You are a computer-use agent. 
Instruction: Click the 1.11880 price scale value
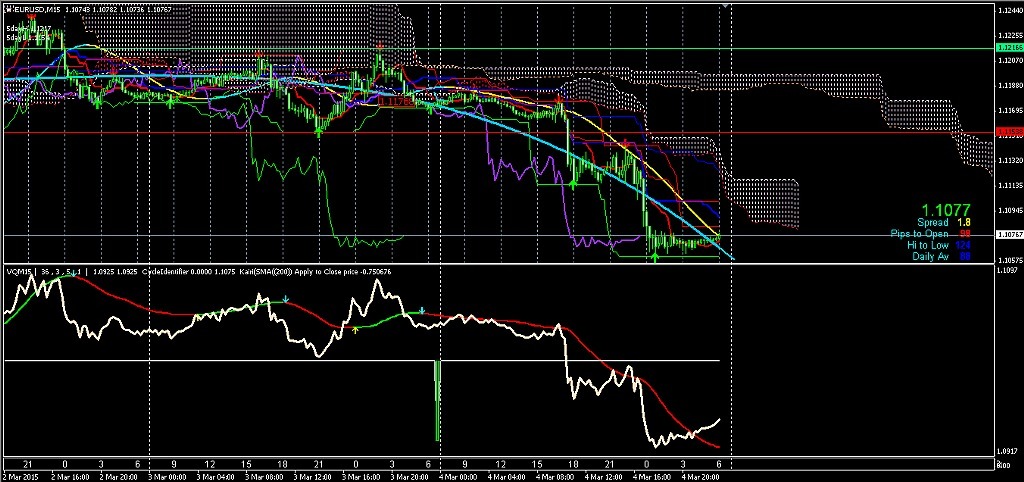click(x=1010, y=85)
